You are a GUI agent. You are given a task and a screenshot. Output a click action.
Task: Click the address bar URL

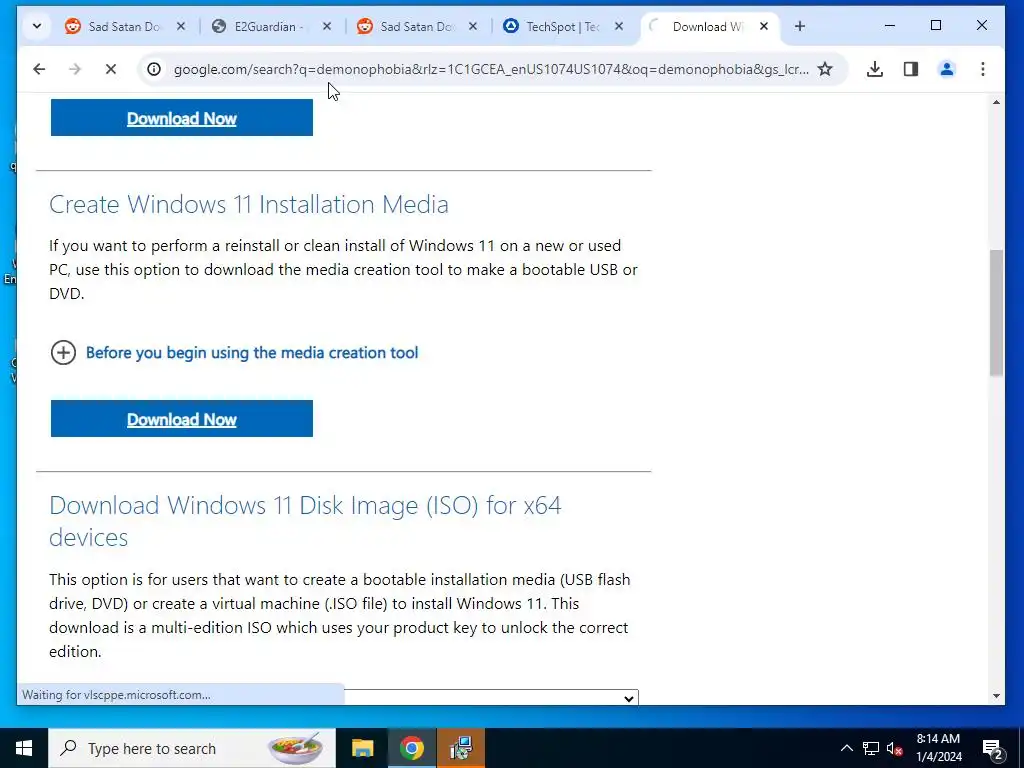coord(491,69)
